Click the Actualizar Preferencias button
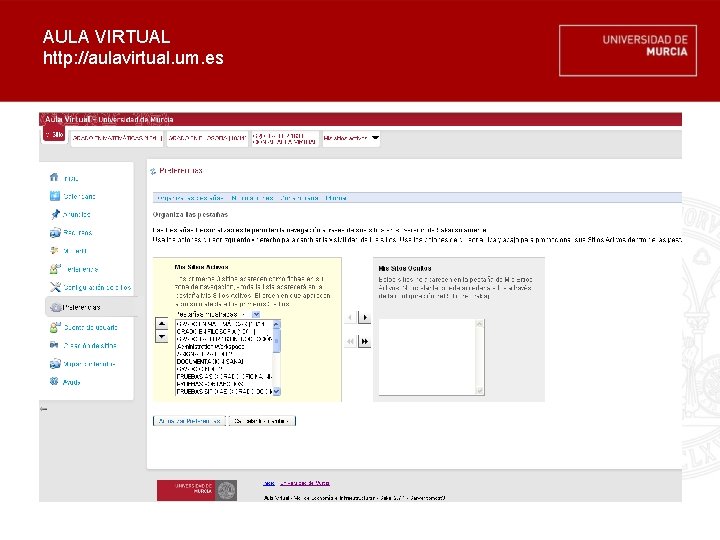Viewport: 720px width, 540px height. click(x=189, y=421)
